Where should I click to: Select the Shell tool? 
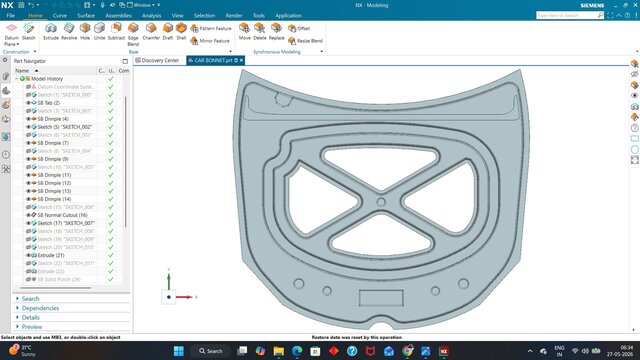point(181,31)
